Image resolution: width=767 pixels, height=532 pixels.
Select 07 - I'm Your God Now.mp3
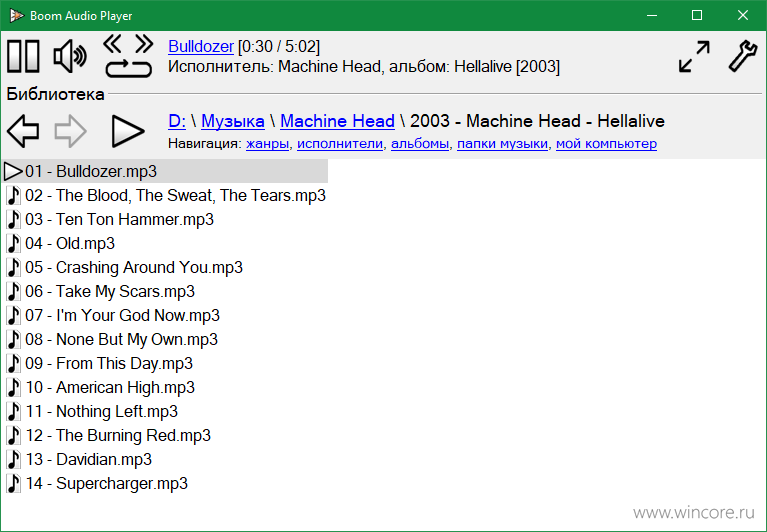pos(113,315)
